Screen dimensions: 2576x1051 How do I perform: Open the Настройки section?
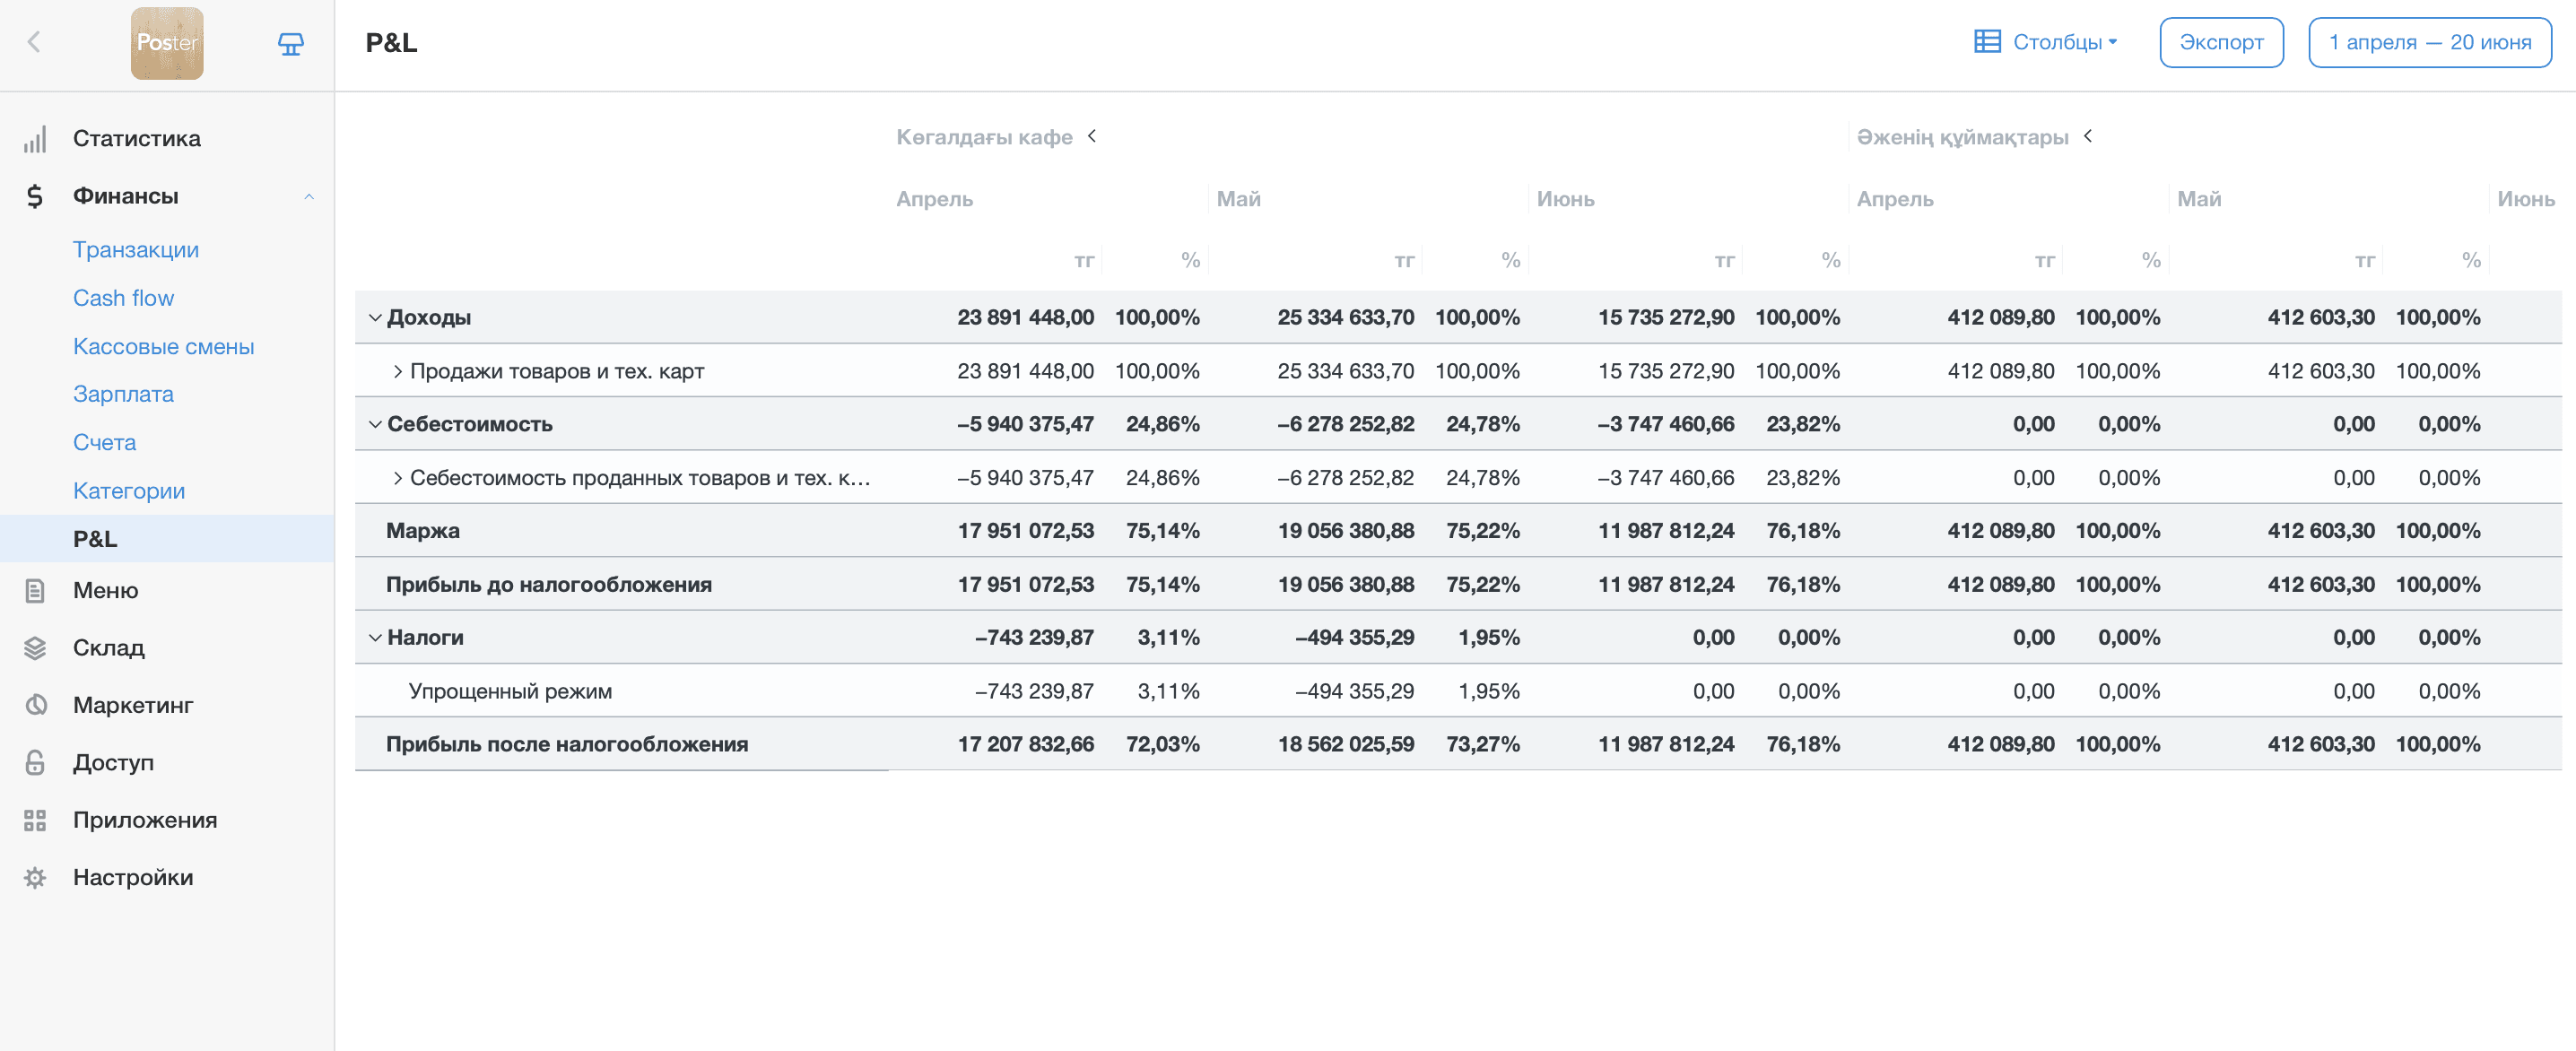pyautogui.click(x=133, y=877)
